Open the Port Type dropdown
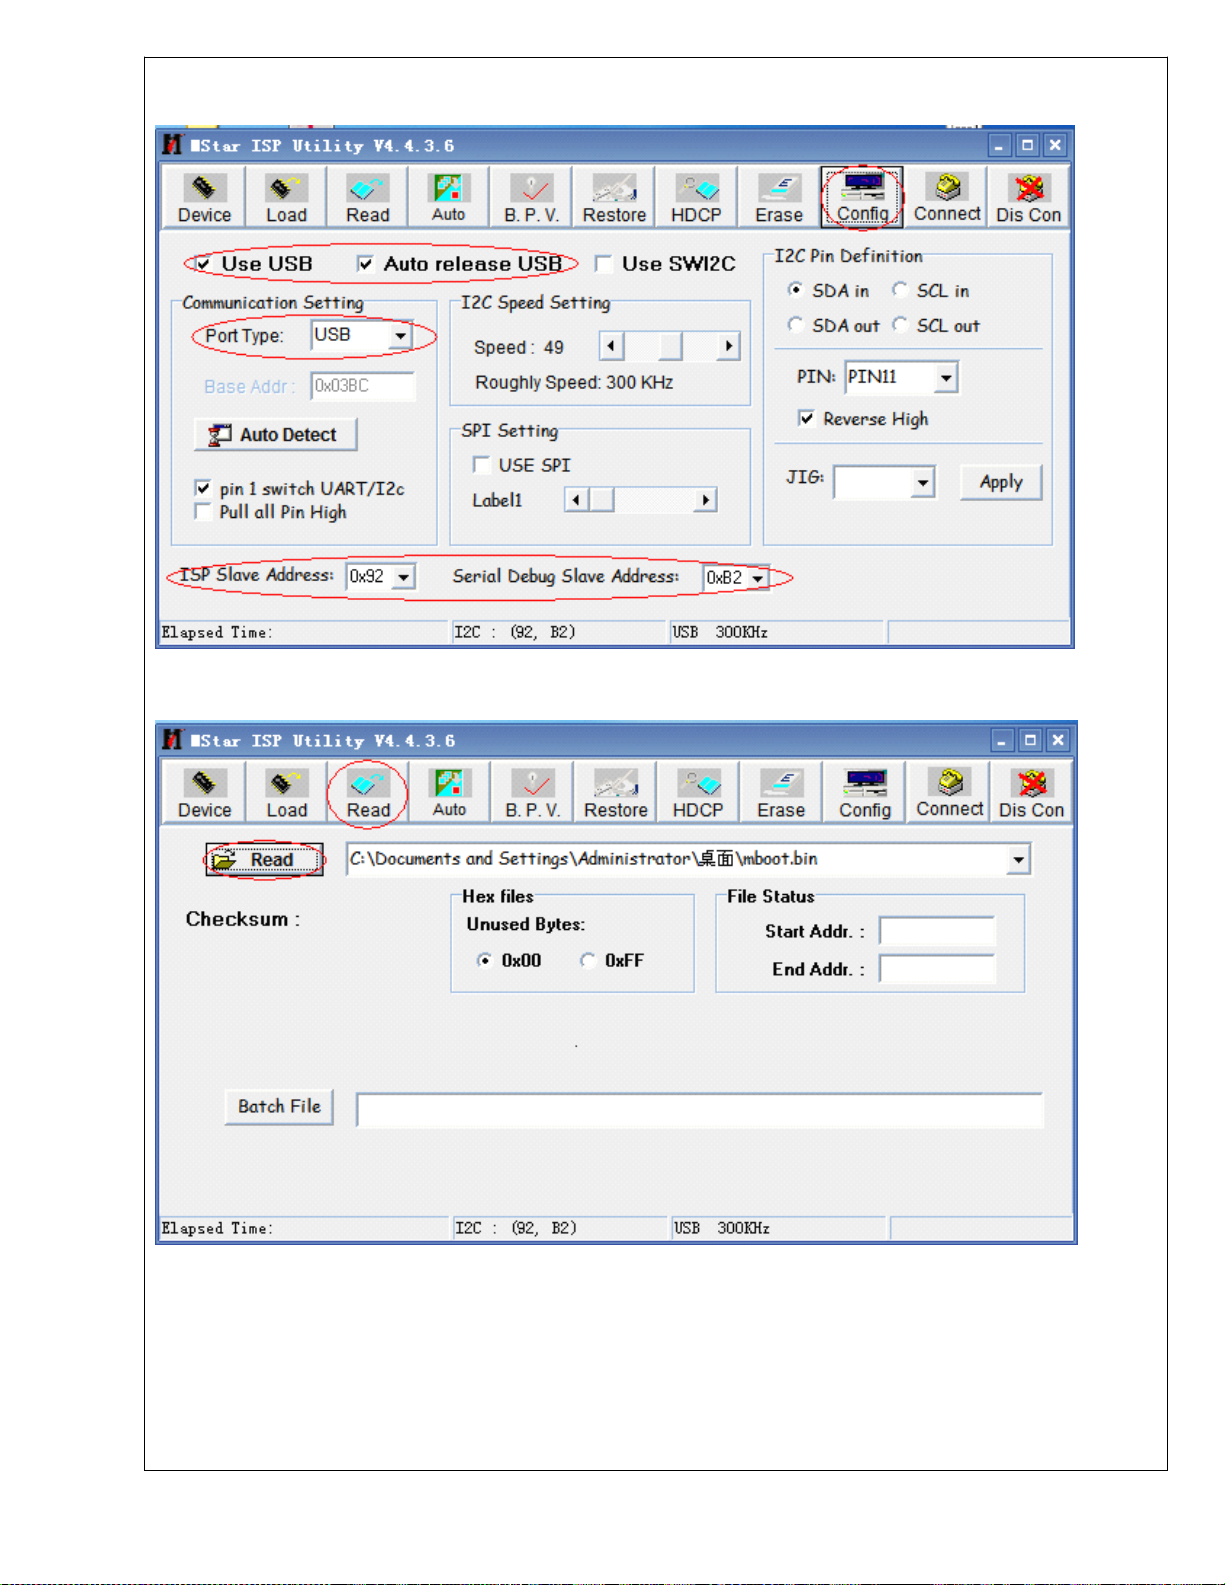This screenshot has height=1585, width=1225. [x=400, y=336]
